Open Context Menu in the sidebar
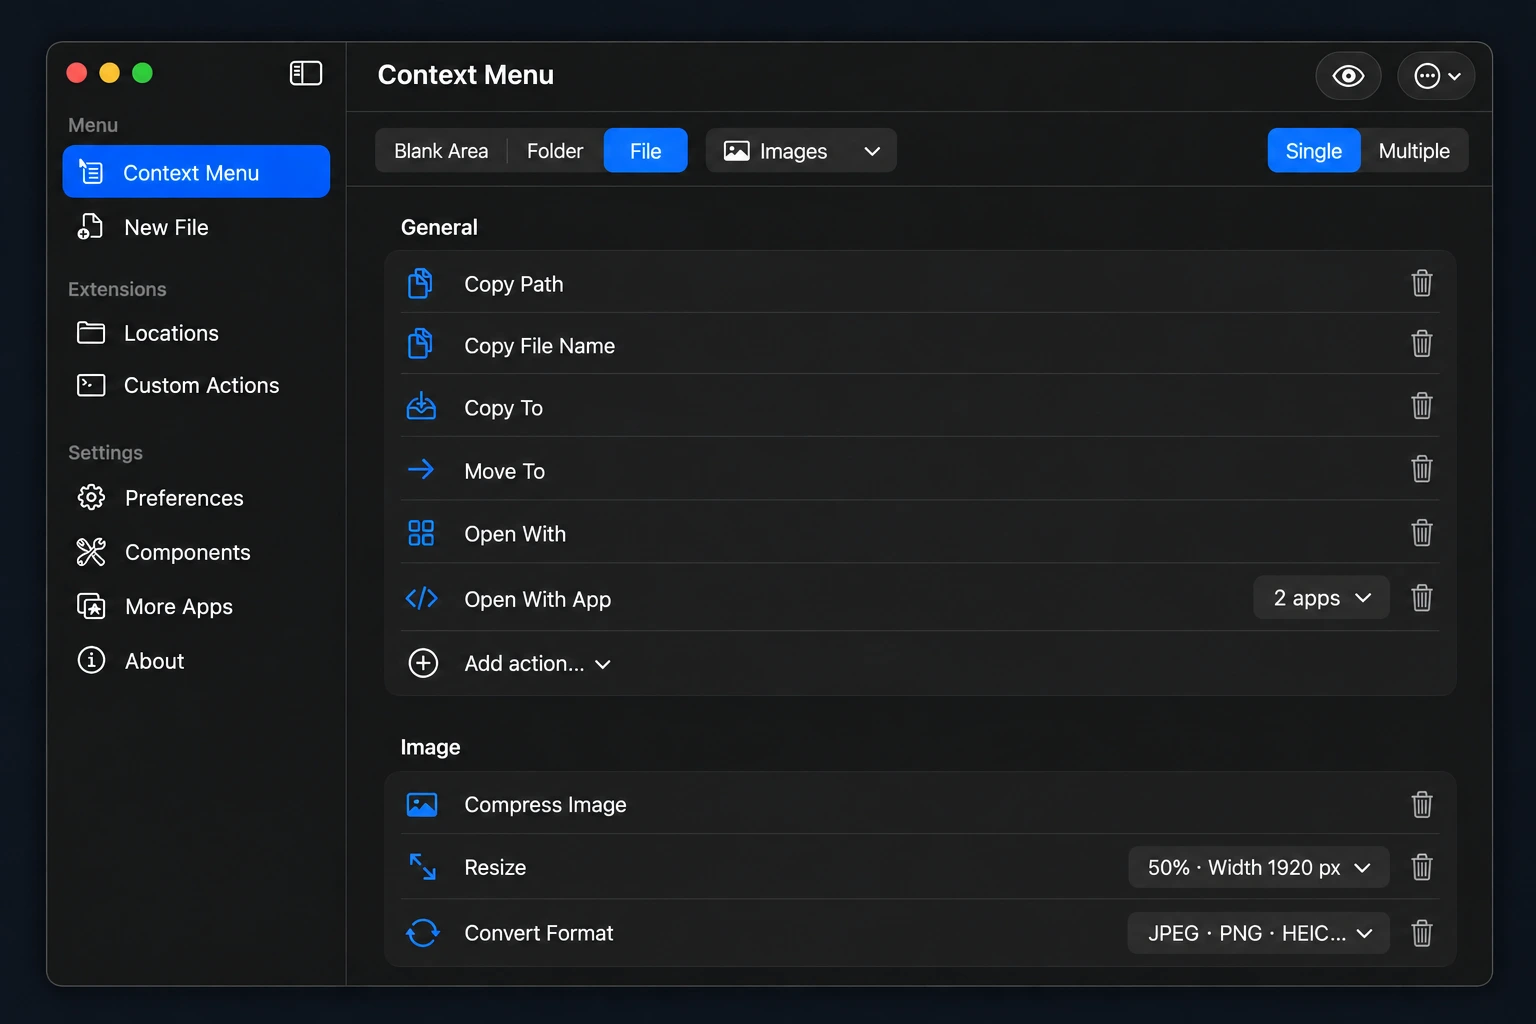This screenshot has height=1024, width=1536. tap(196, 172)
